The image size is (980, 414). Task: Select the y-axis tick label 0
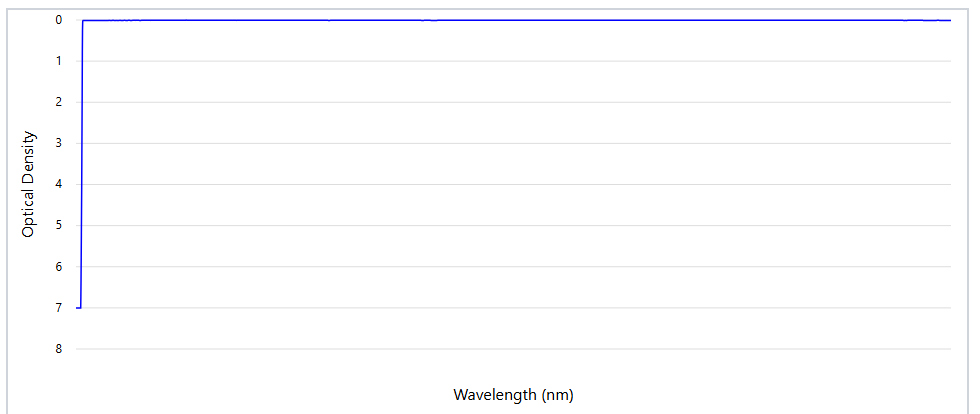tap(59, 20)
